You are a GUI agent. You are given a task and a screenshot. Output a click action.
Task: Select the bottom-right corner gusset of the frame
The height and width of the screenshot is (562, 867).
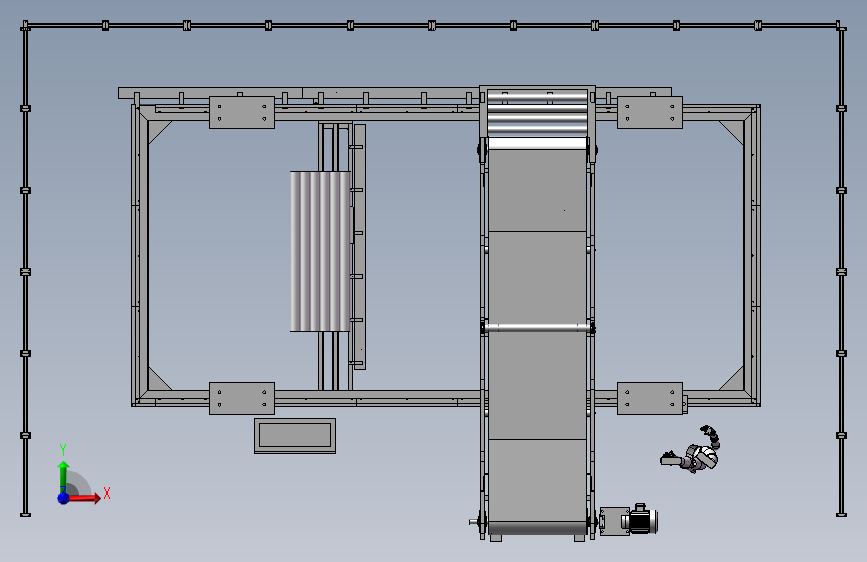pyautogui.click(x=734, y=381)
